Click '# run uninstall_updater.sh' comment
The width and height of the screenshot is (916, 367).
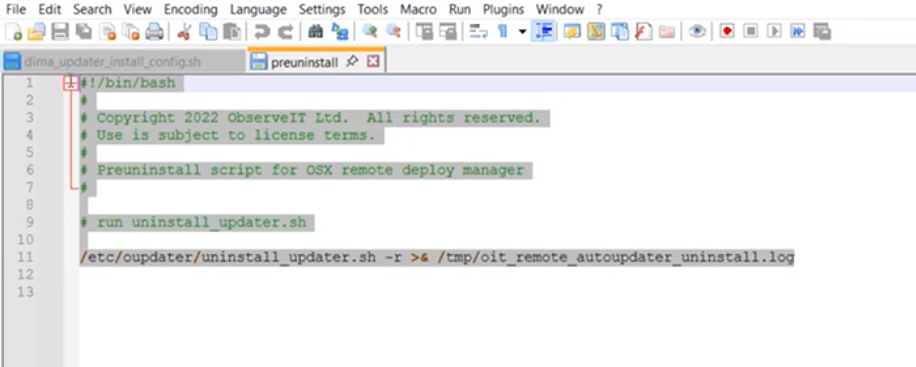tap(193, 222)
